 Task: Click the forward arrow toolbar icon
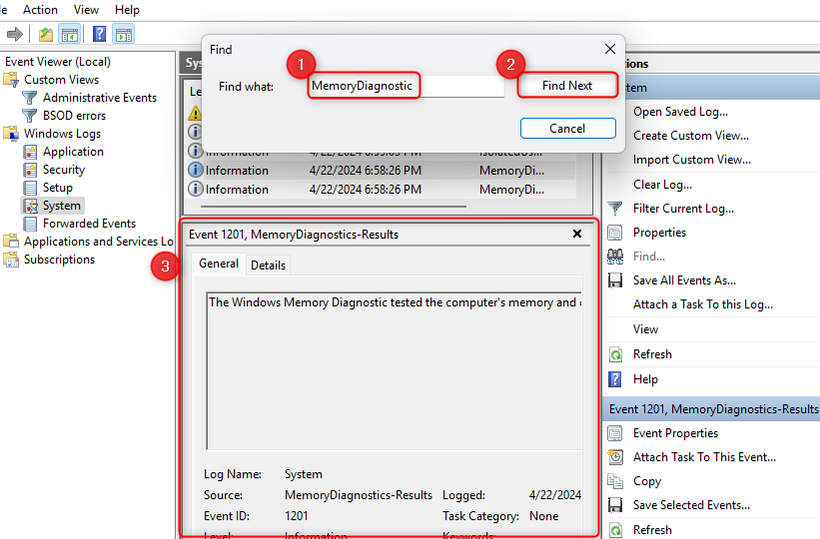[x=15, y=35]
